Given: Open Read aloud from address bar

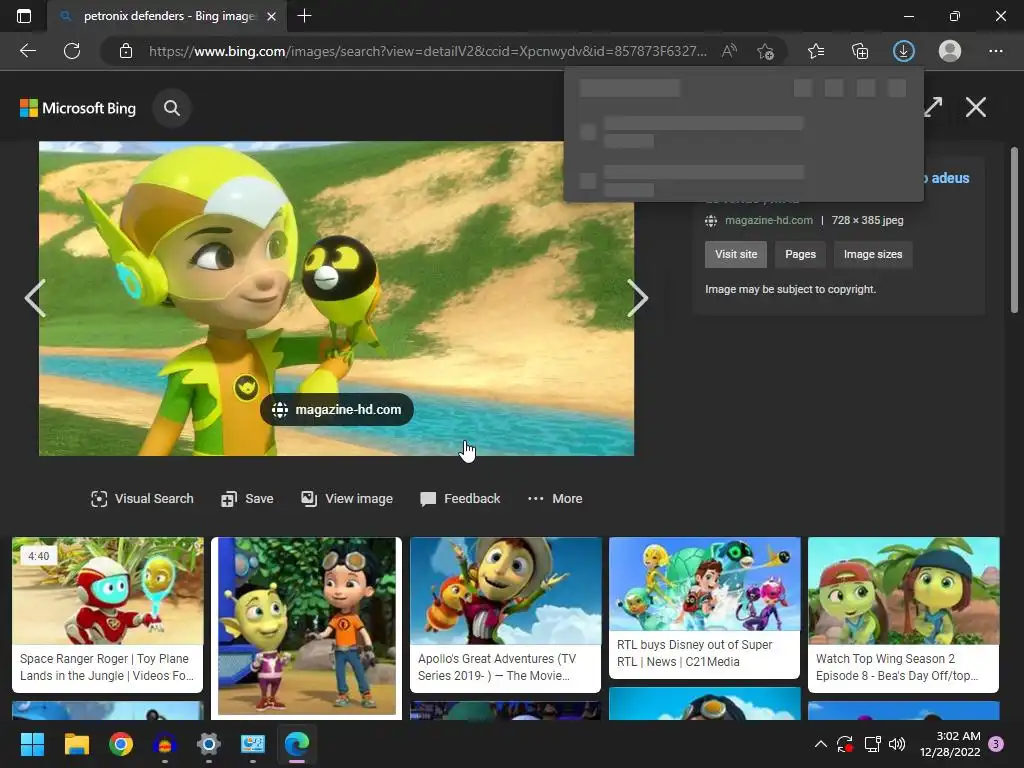Looking at the screenshot, I should coord(729,51).
